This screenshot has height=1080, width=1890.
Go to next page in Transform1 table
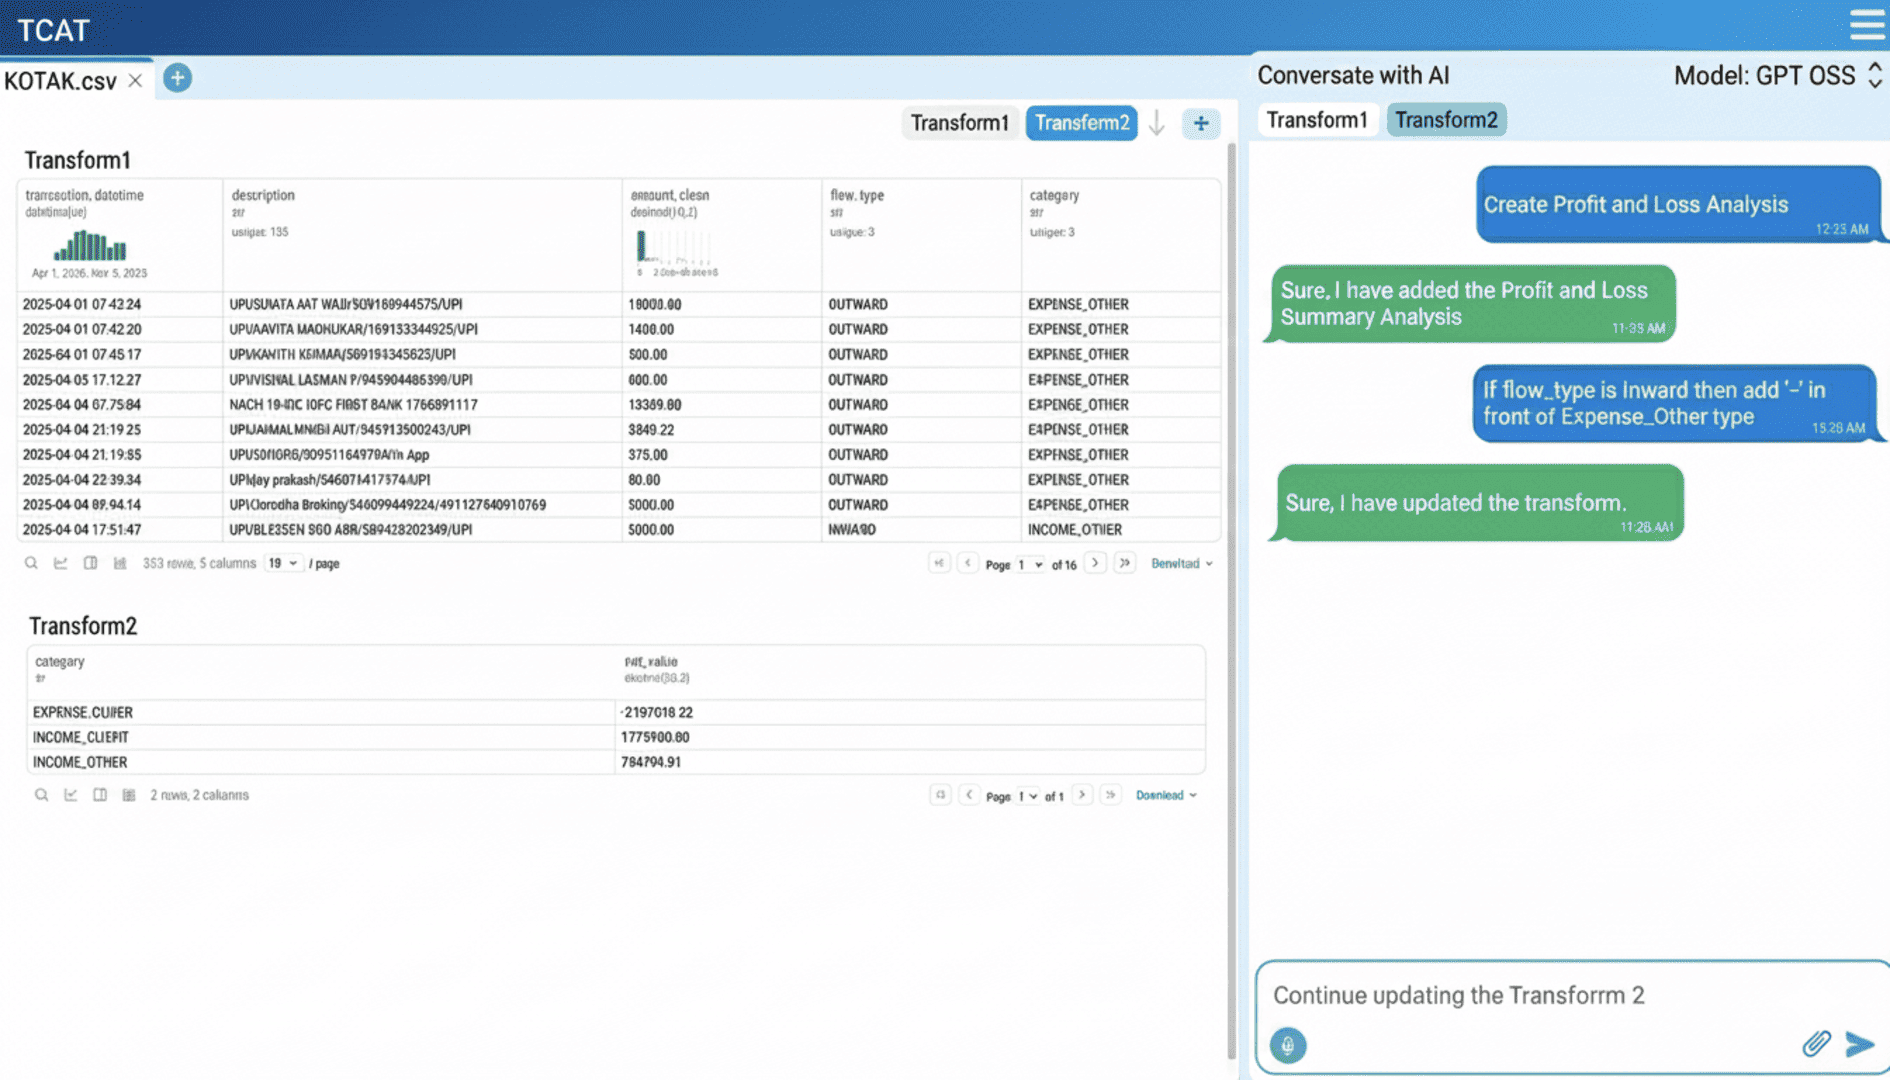pos(1095,563)
